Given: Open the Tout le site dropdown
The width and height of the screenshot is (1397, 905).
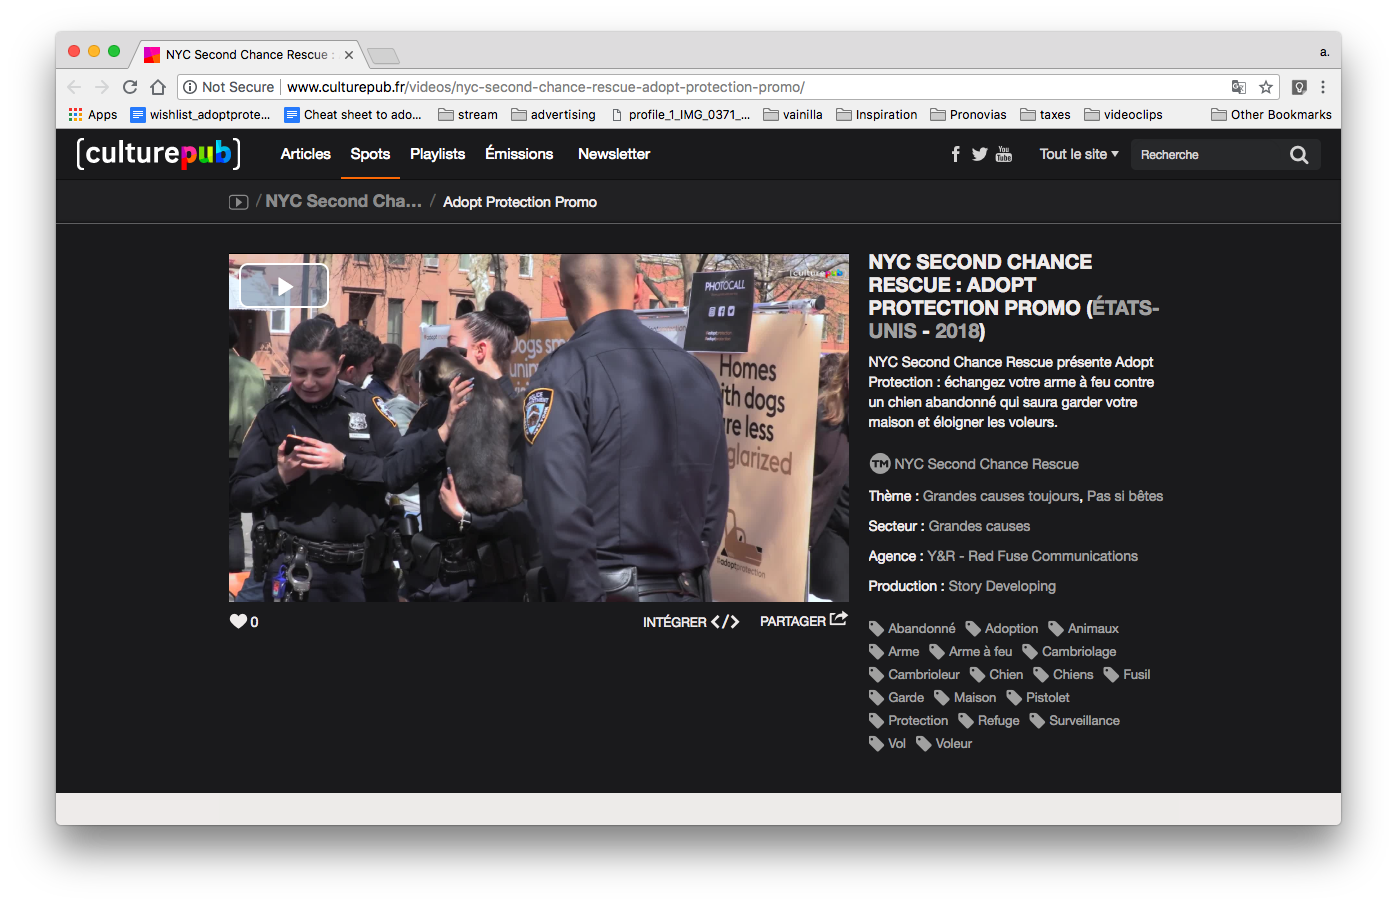Looking at the screenshot, I should click(1079, 154).
